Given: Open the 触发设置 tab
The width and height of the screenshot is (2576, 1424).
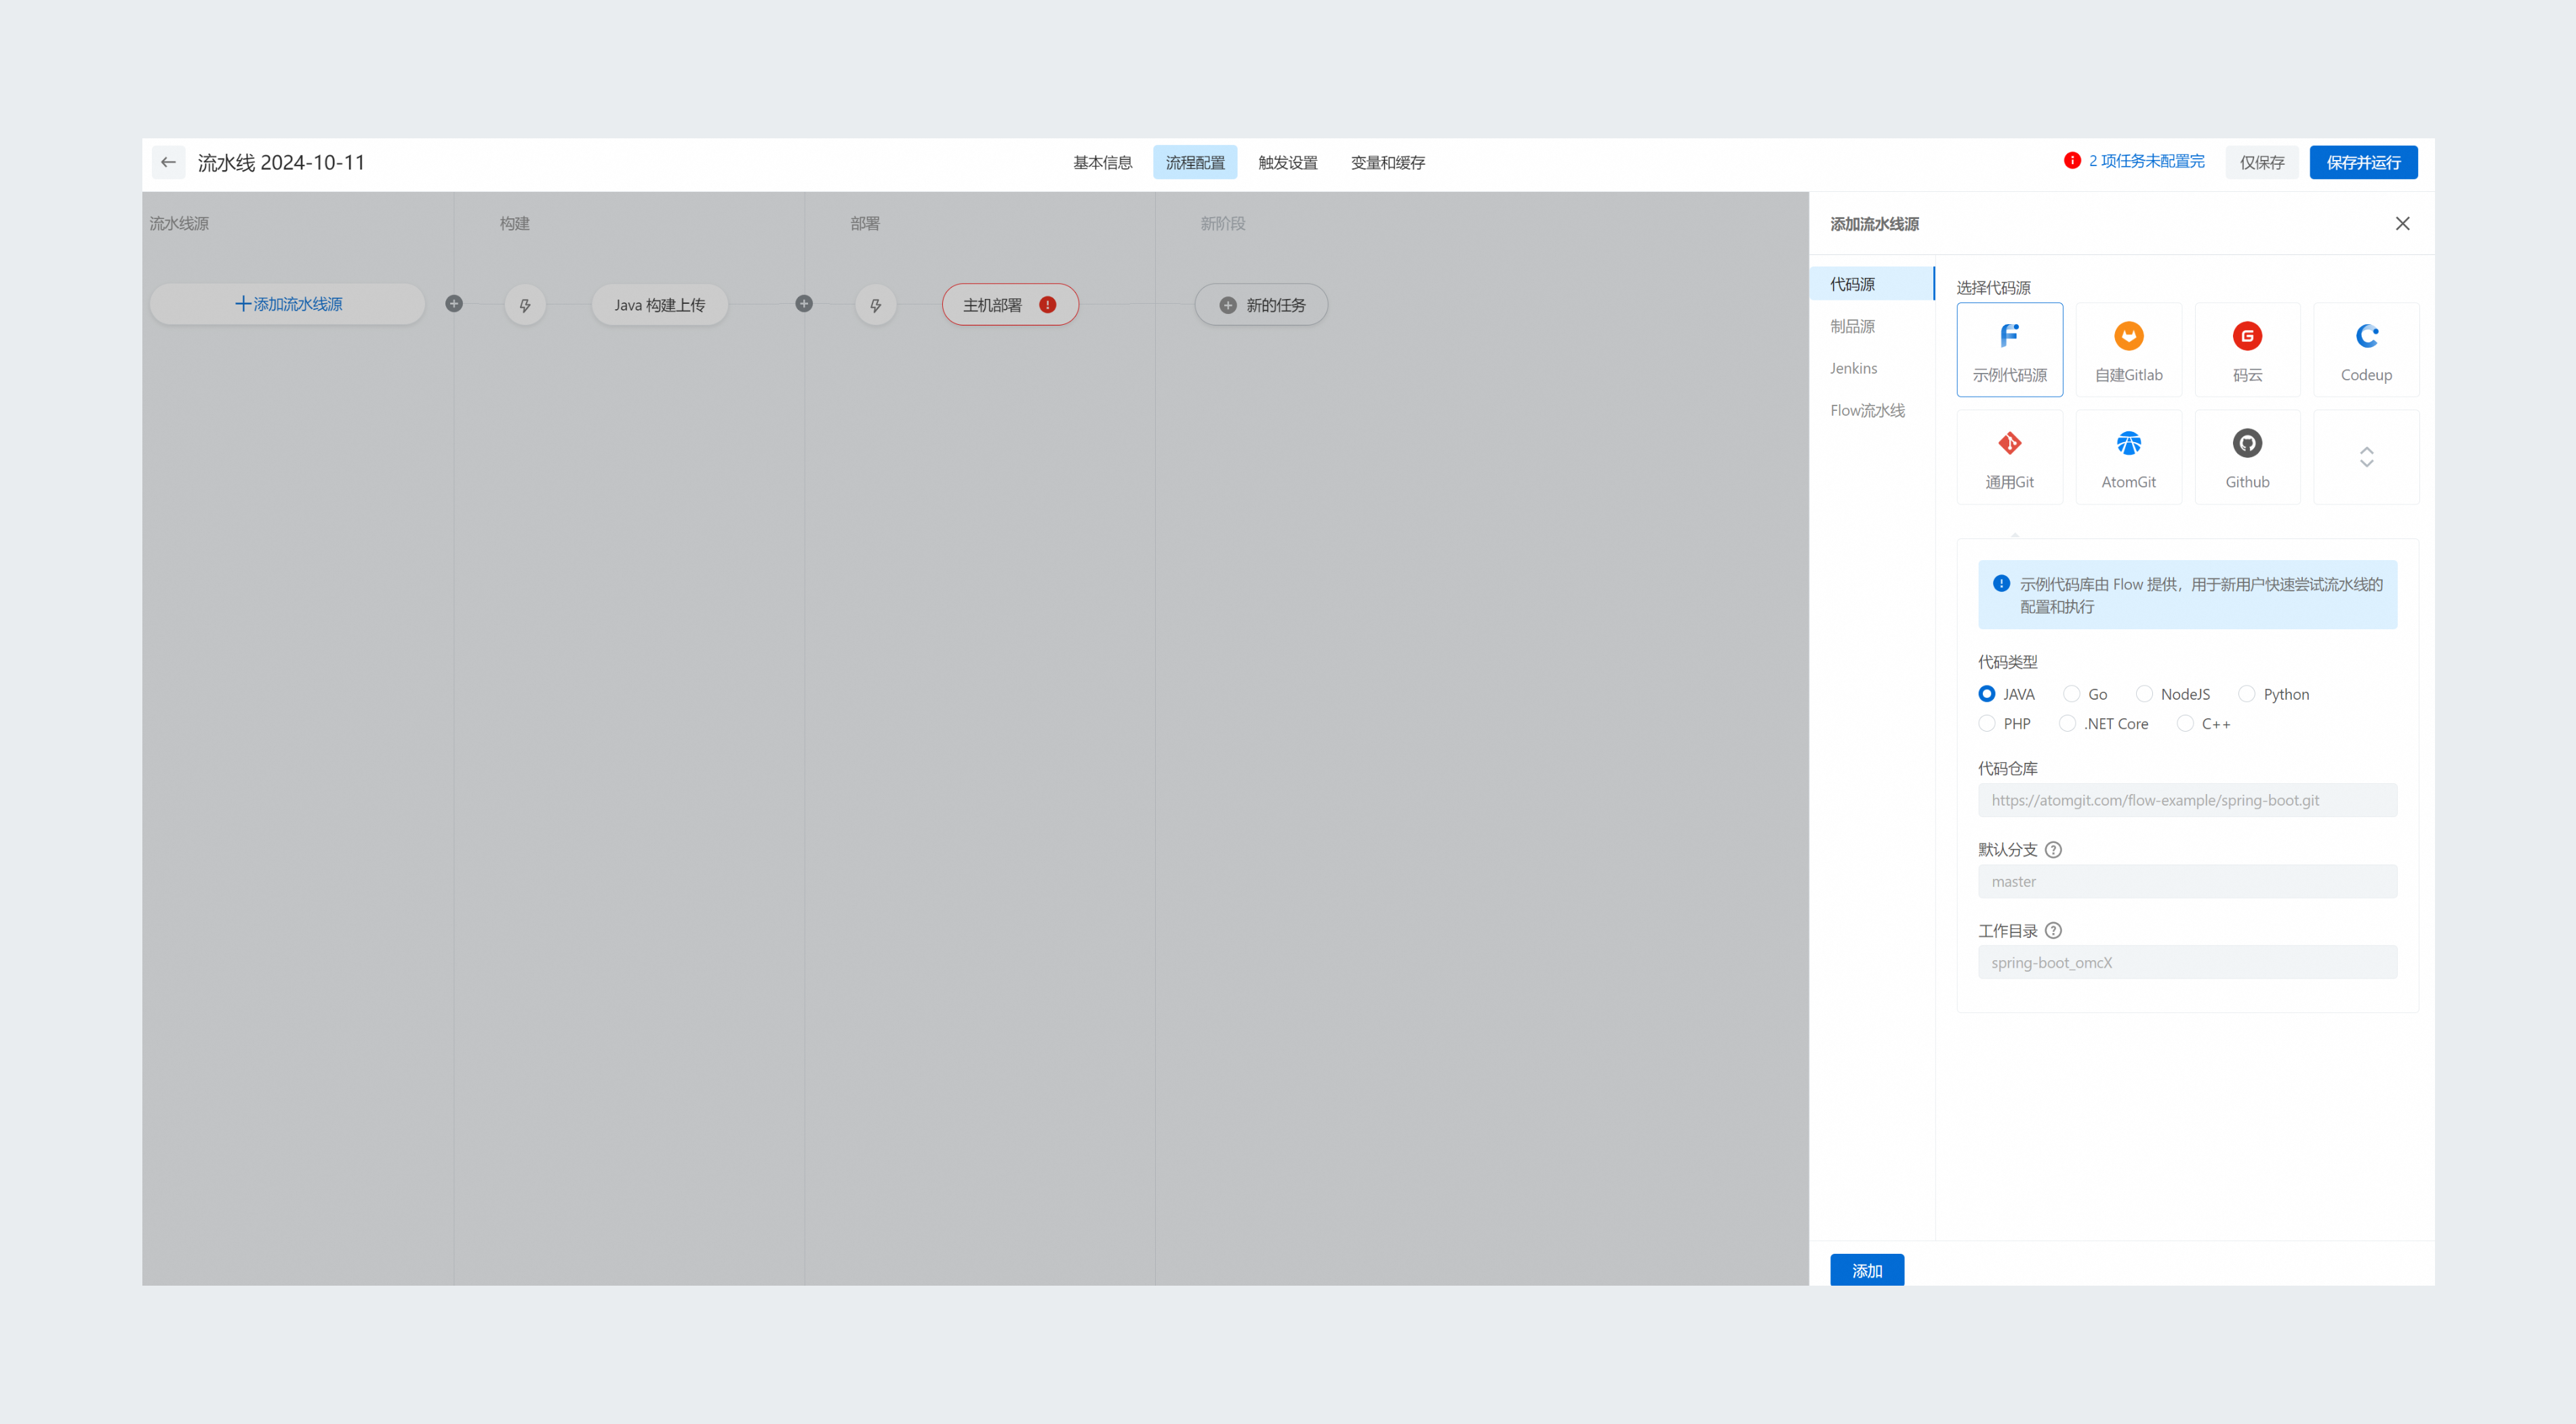Looking at the screenshot, I should point(1288,162).
